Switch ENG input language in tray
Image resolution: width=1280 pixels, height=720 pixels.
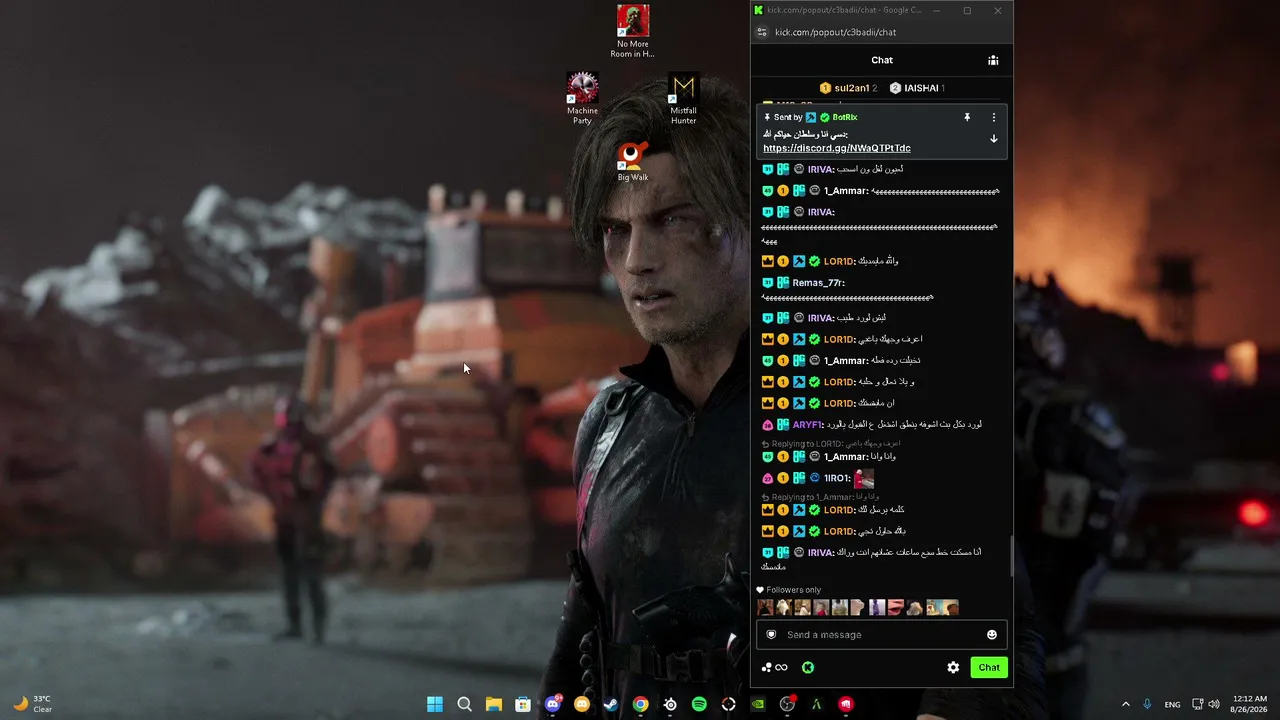pyautogui.click(x=1172, y=704)
